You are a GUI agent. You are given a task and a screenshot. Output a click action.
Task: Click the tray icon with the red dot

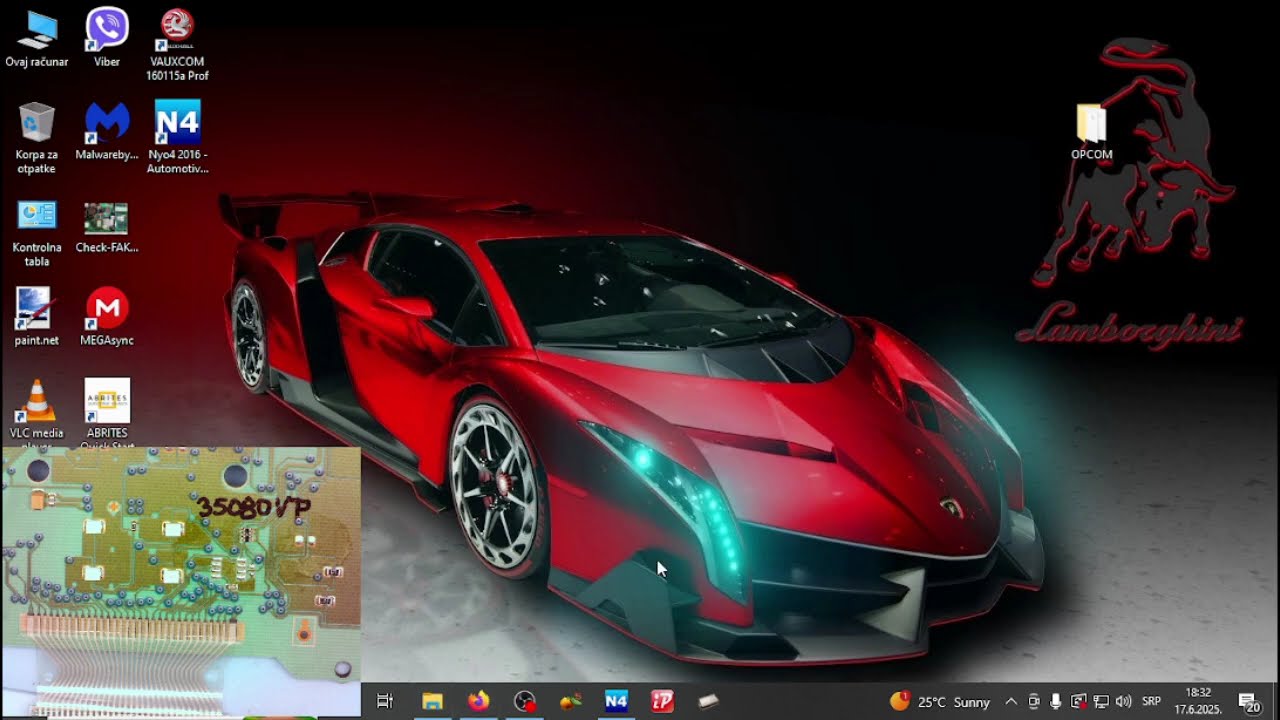tap(1078, 702)
